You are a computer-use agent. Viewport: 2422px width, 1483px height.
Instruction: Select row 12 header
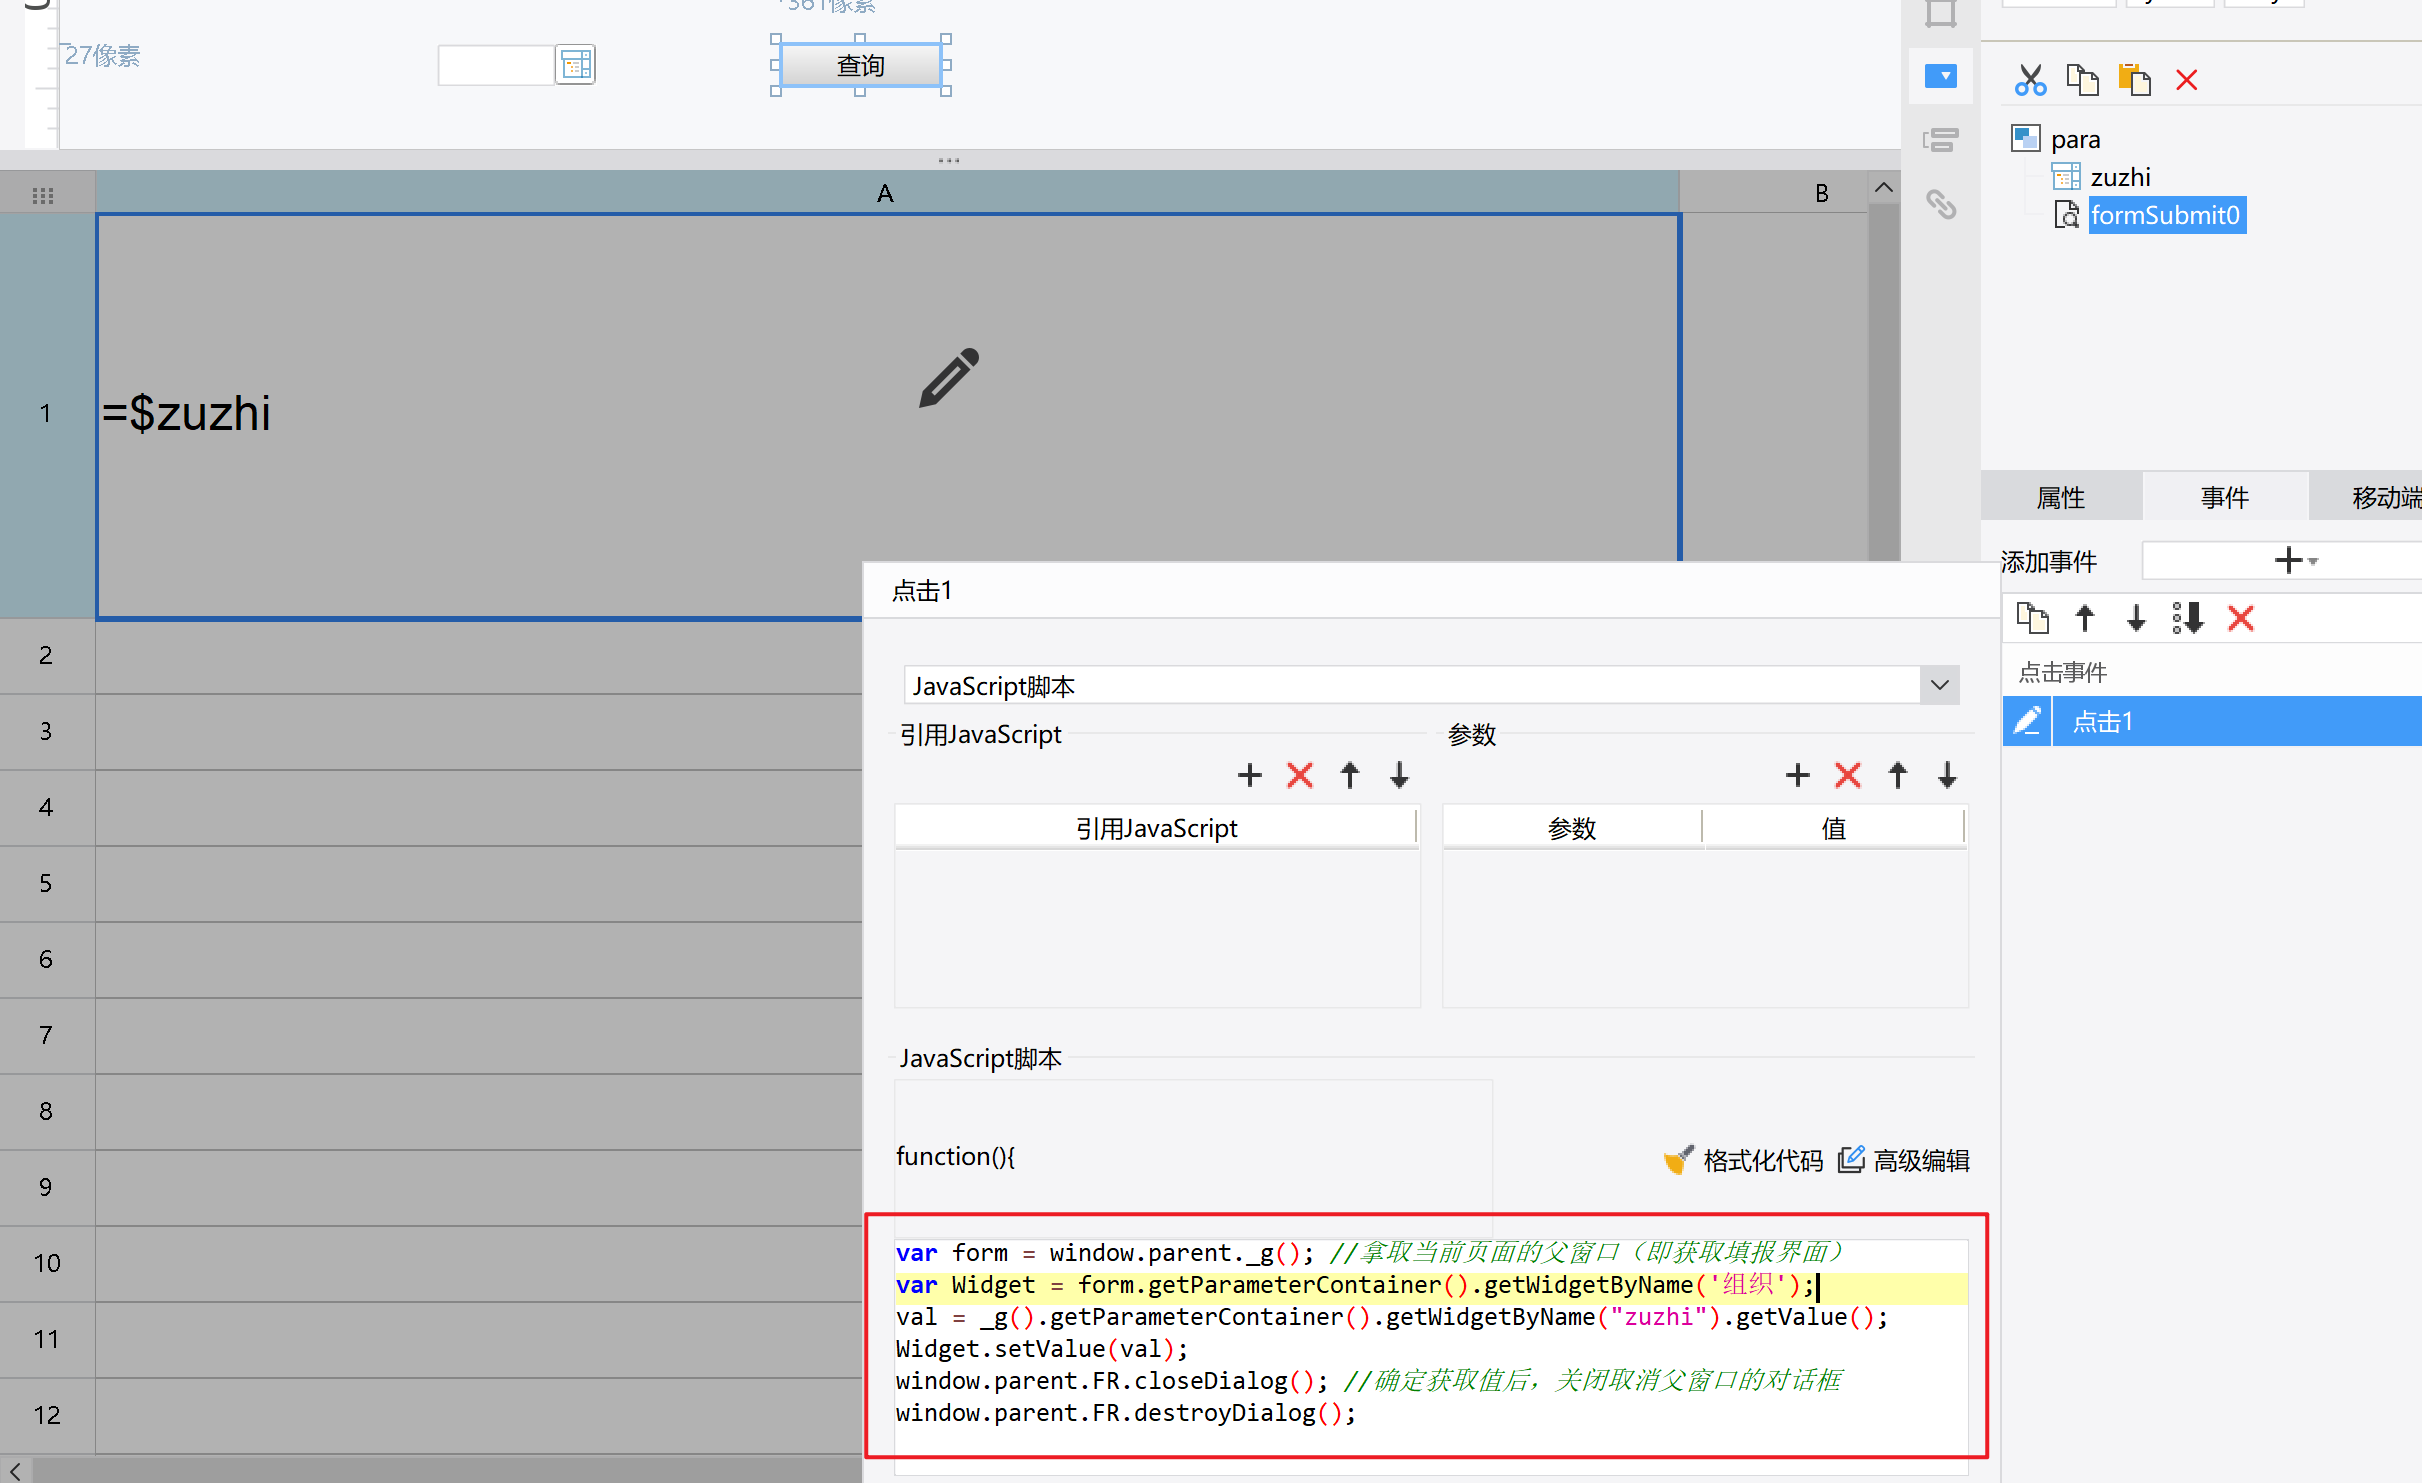click(46, 1415)
